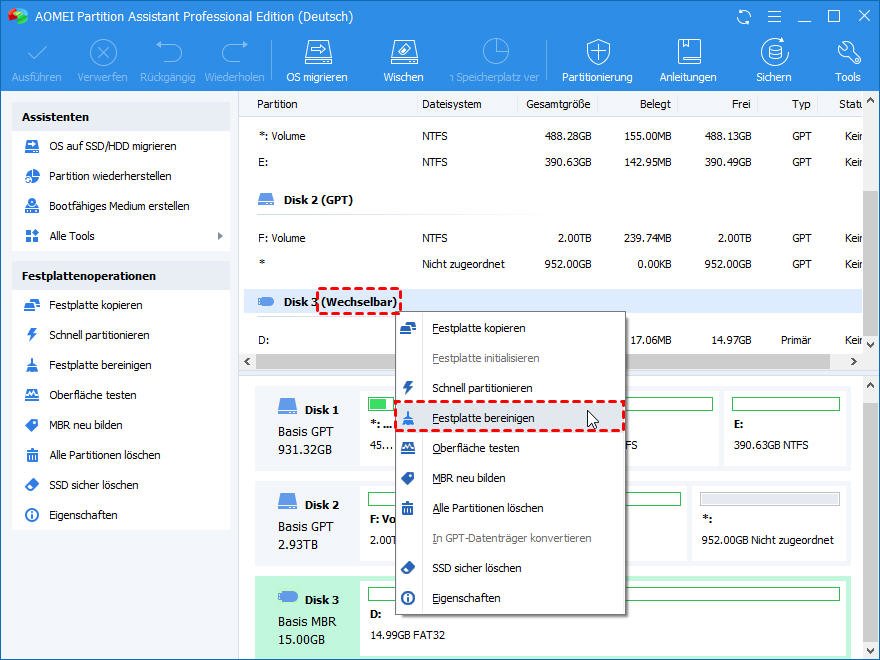The height and width of the screenshot is (660, 880).
Task: Click the Sichern backup icon
Action: [x=774, y=52]
